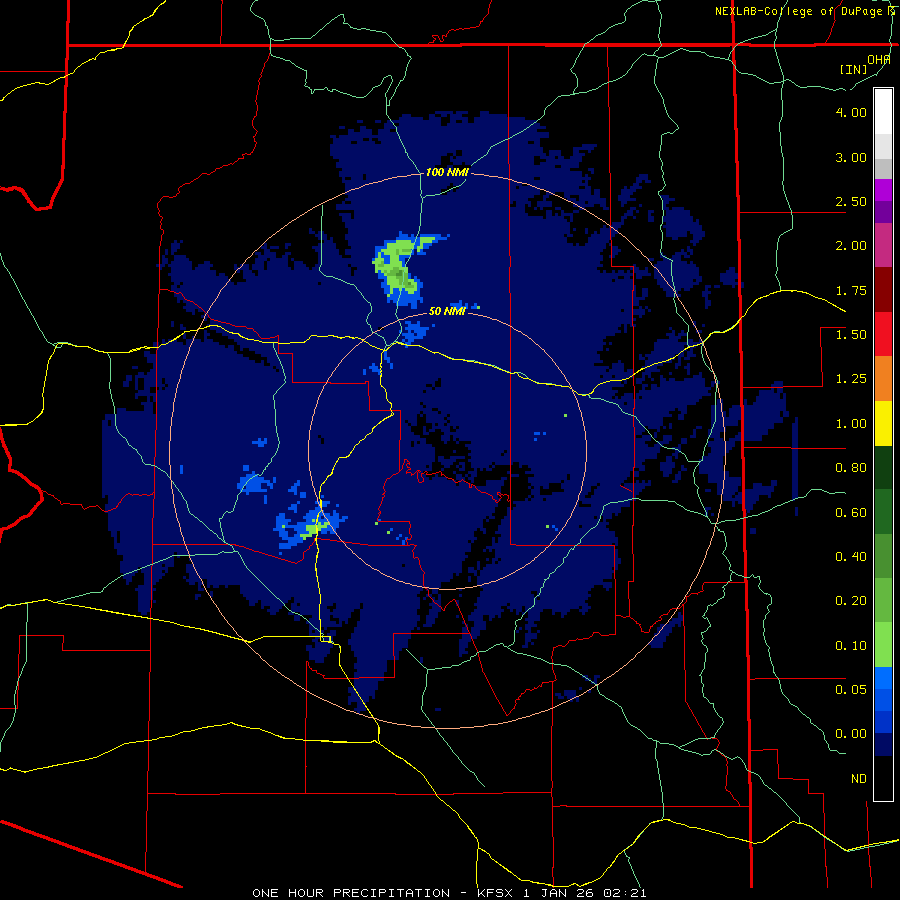Click the '1.25' legend value
Screen dimensions: 900x900
851,379
